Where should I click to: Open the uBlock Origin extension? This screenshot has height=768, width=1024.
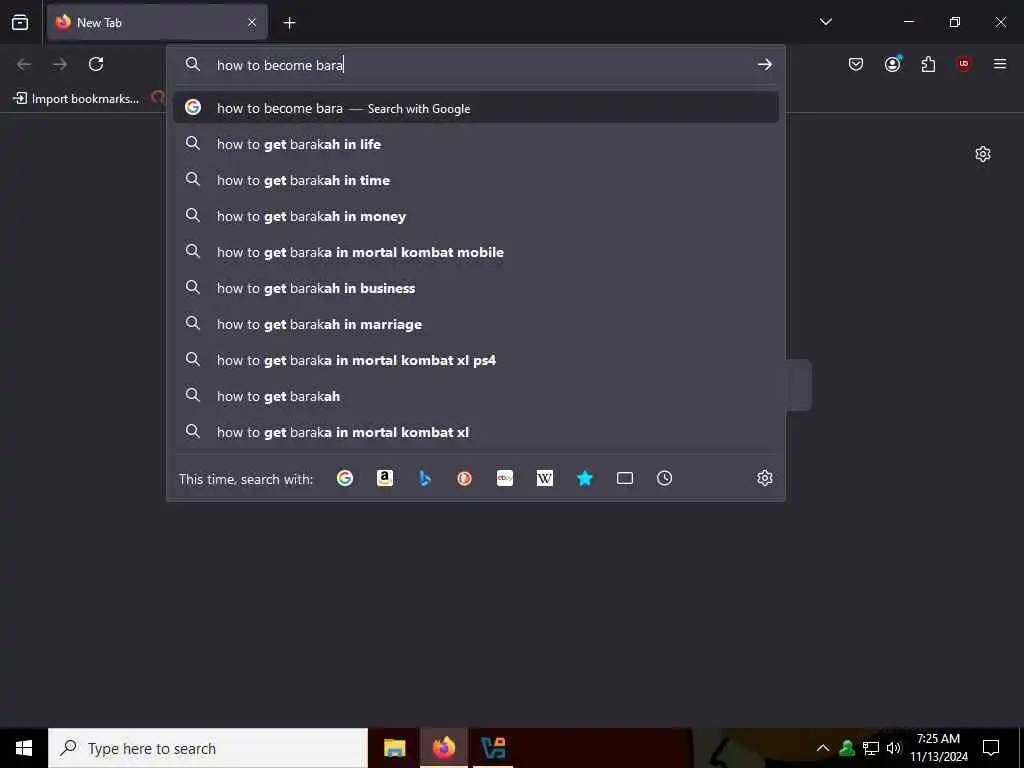pyautogui.click(x=964, y=64)
